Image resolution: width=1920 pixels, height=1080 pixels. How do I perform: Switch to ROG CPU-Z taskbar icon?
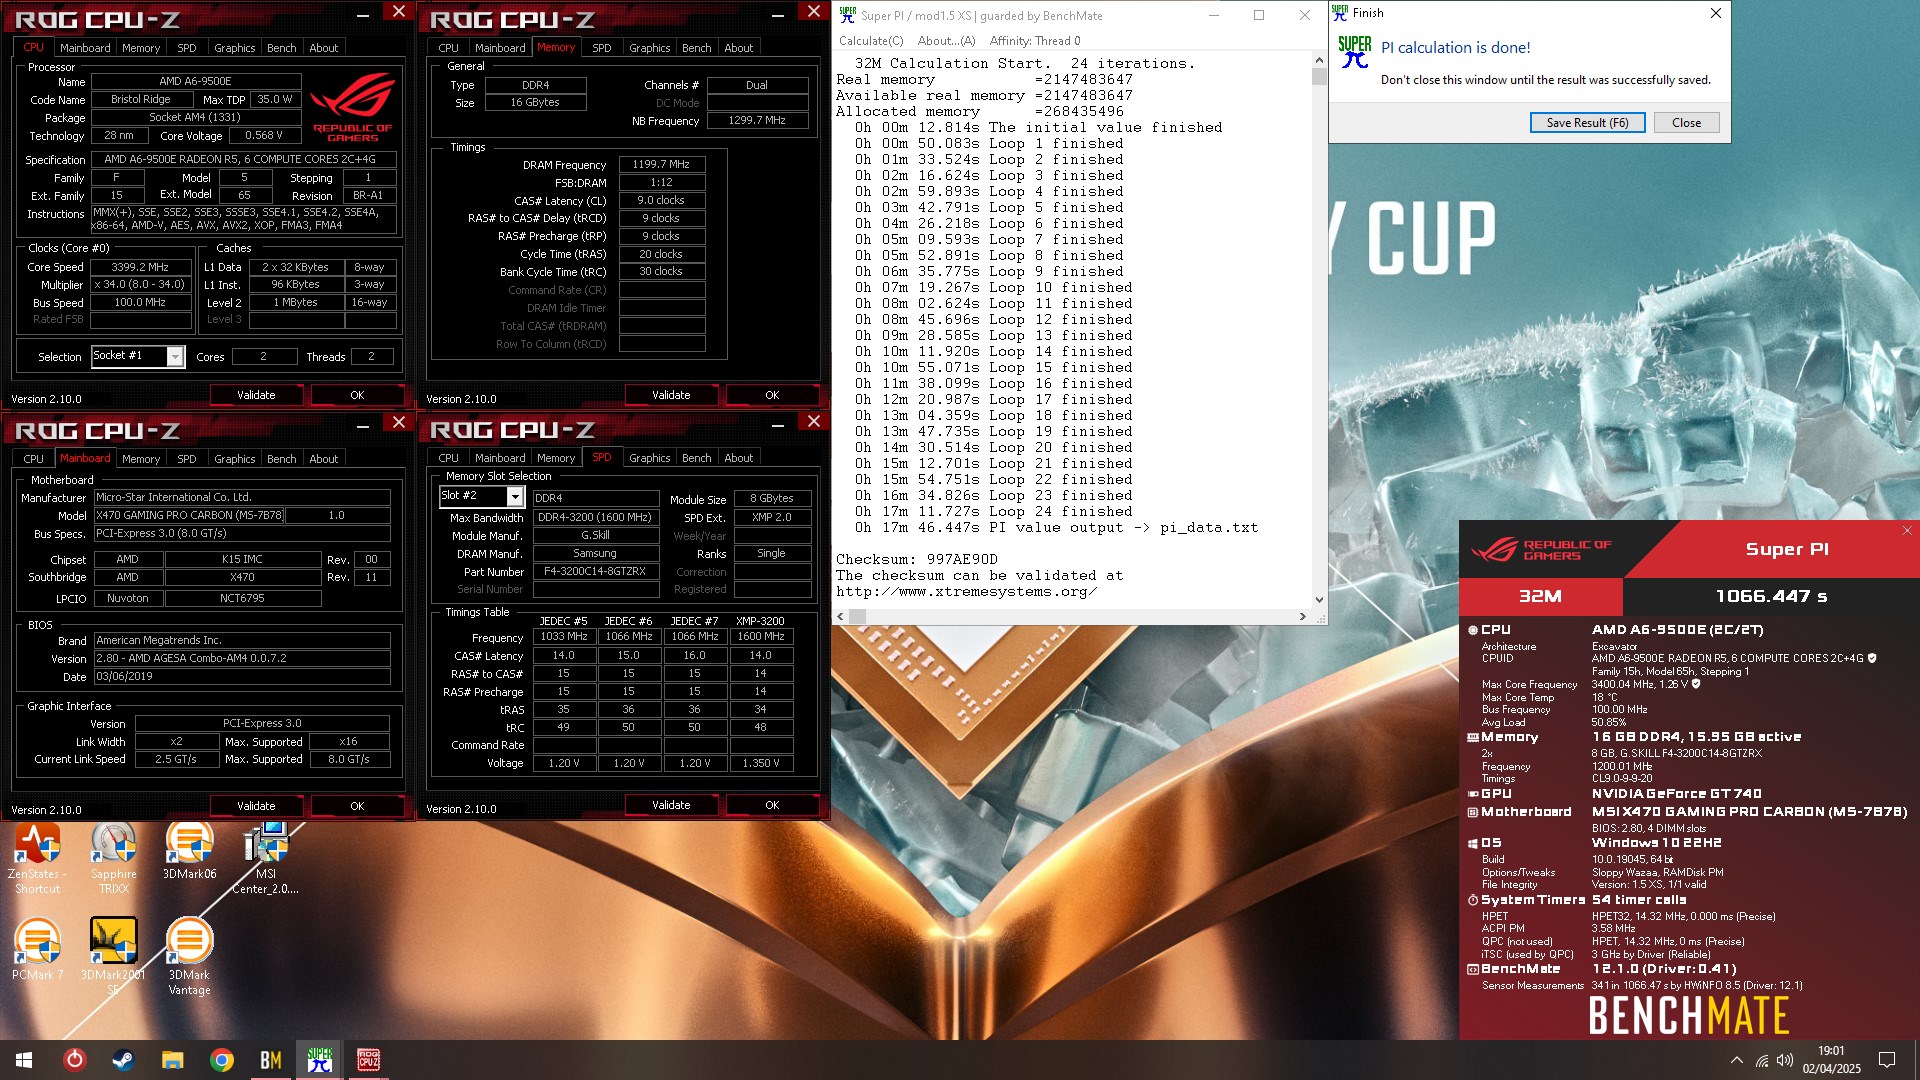tap(369, 1060)
